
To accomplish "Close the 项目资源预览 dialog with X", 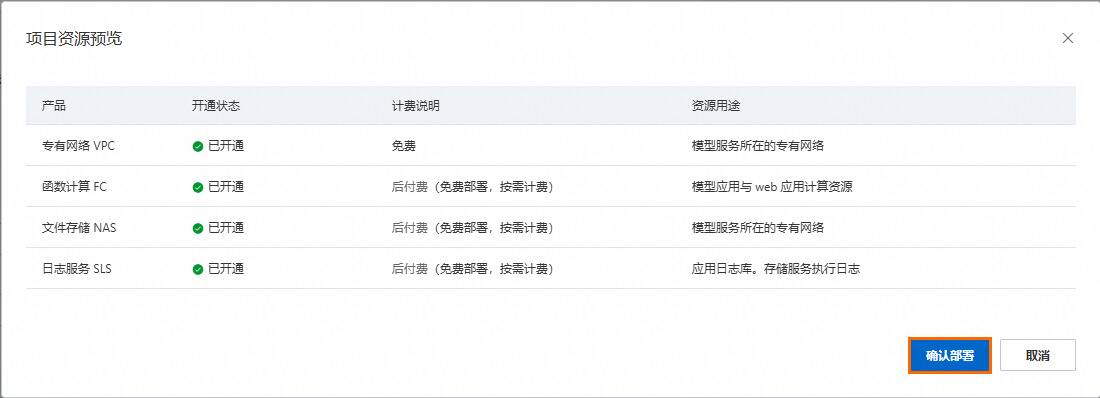I will [1068, 38].
